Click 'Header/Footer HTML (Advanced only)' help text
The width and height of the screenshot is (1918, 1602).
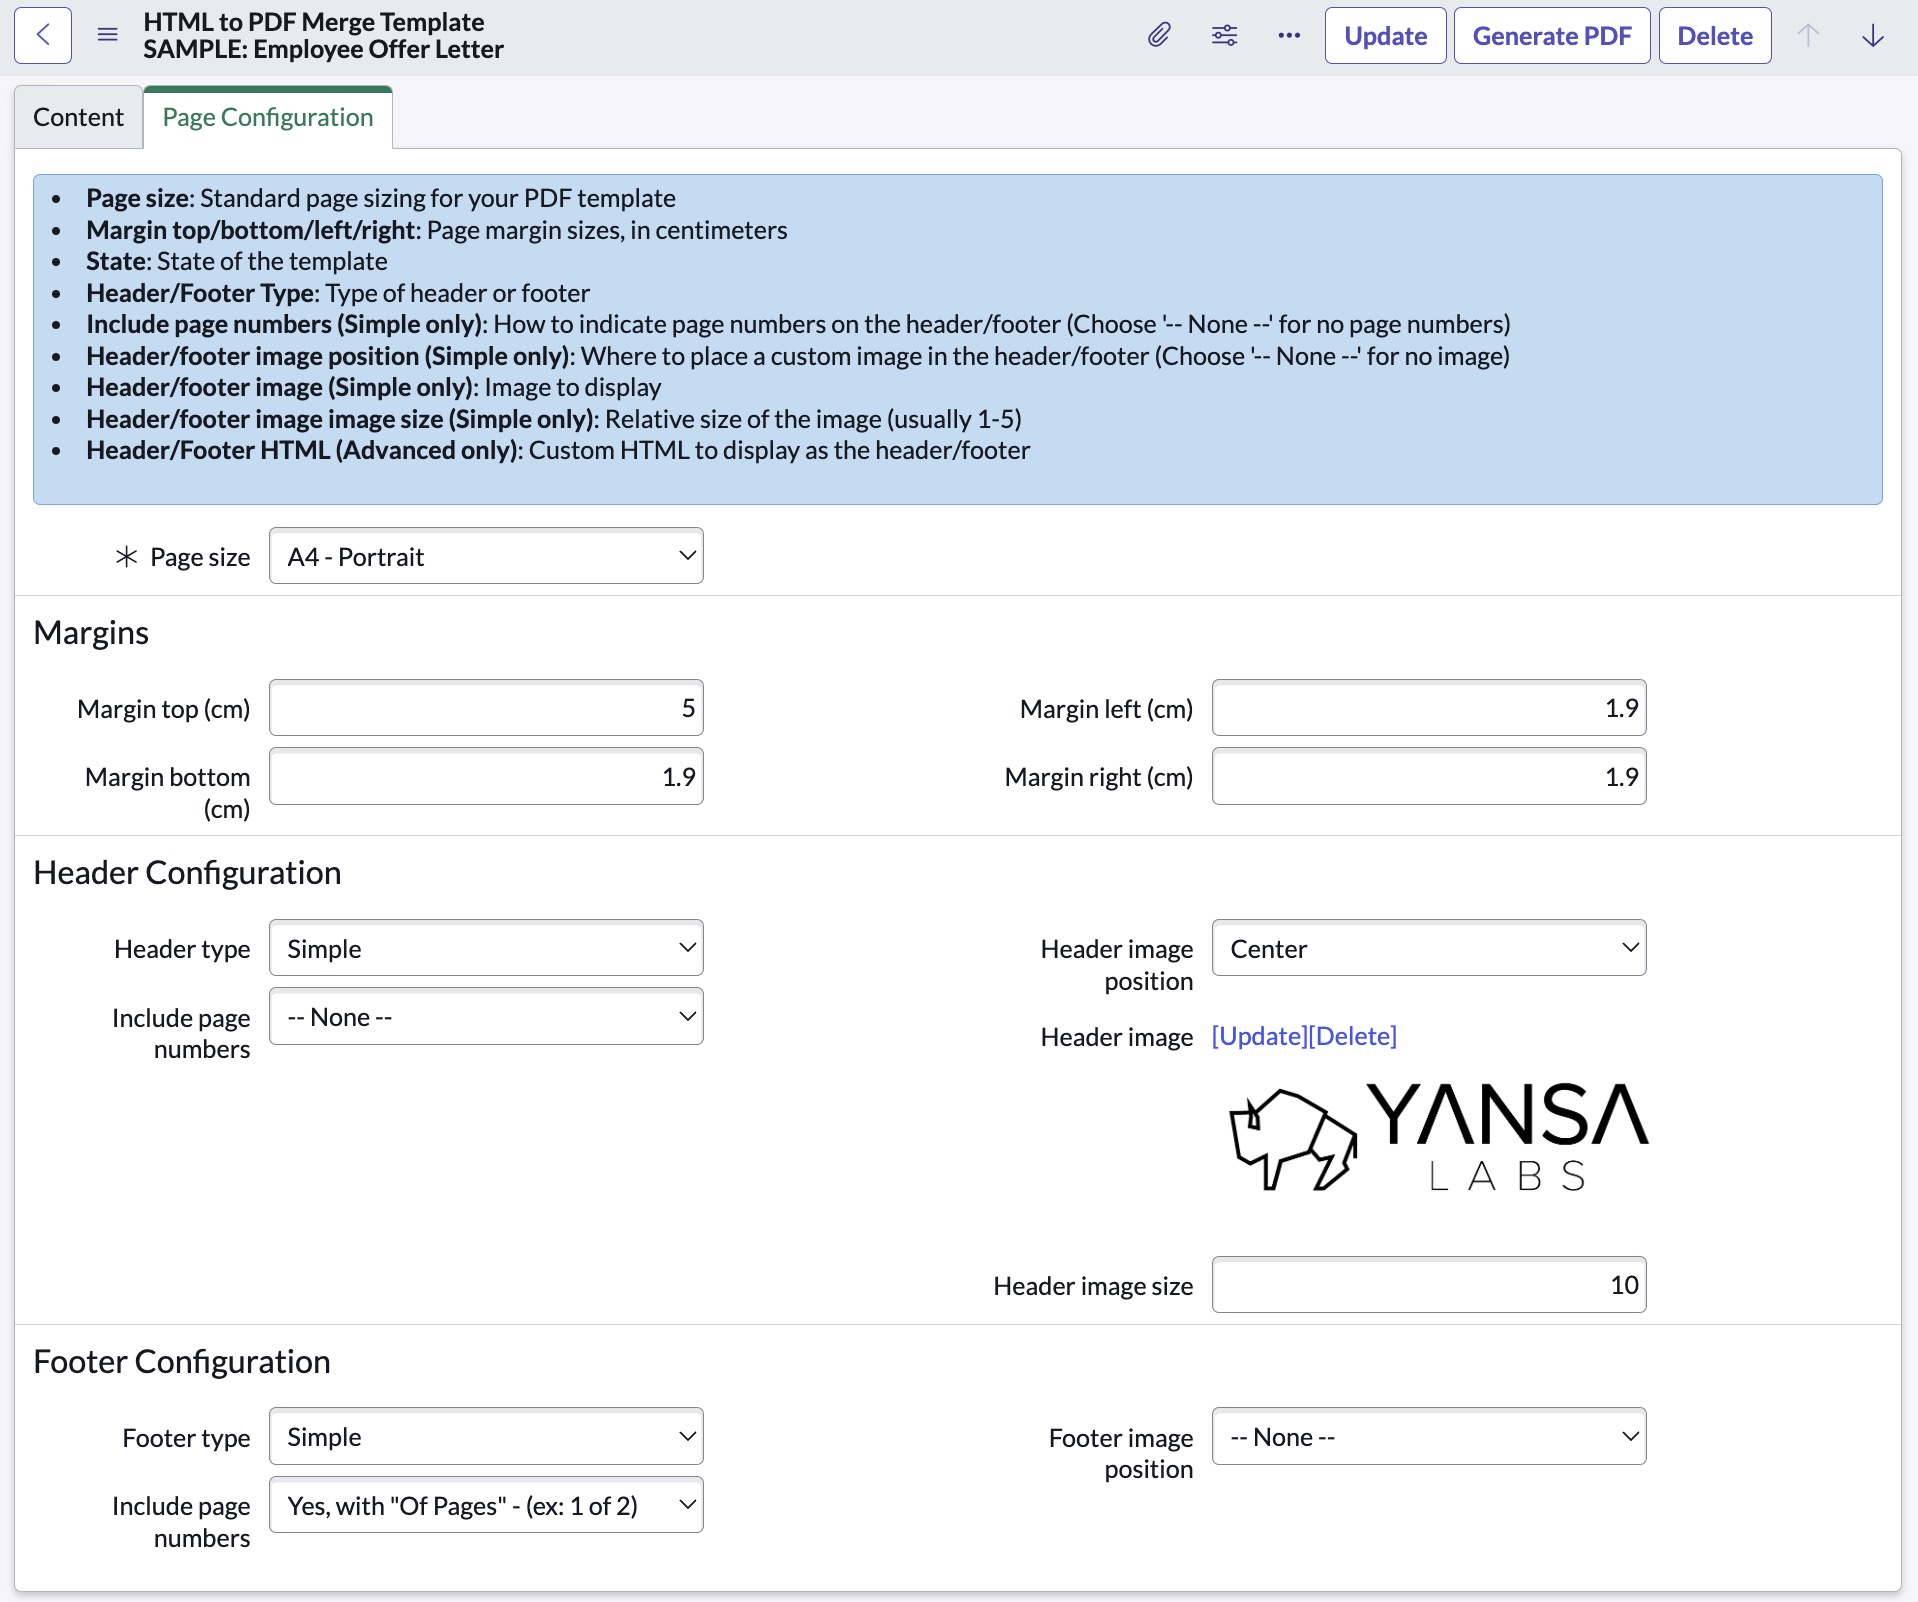(x=558, y=450)
